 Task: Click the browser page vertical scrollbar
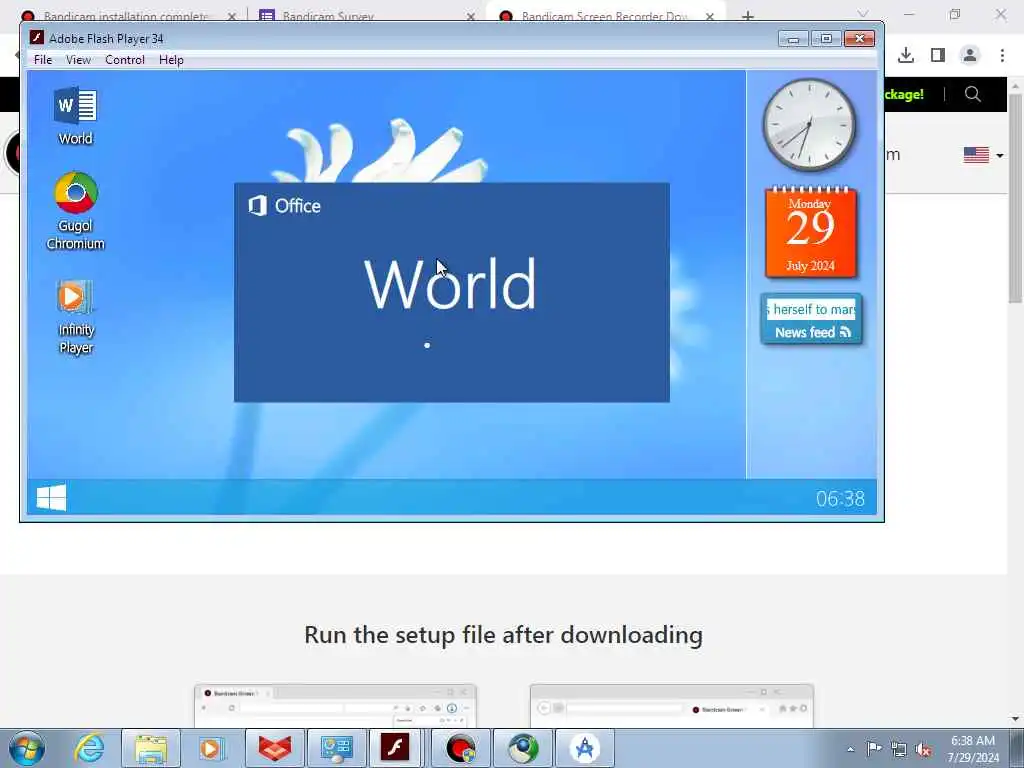click(x=1015, y=199)
